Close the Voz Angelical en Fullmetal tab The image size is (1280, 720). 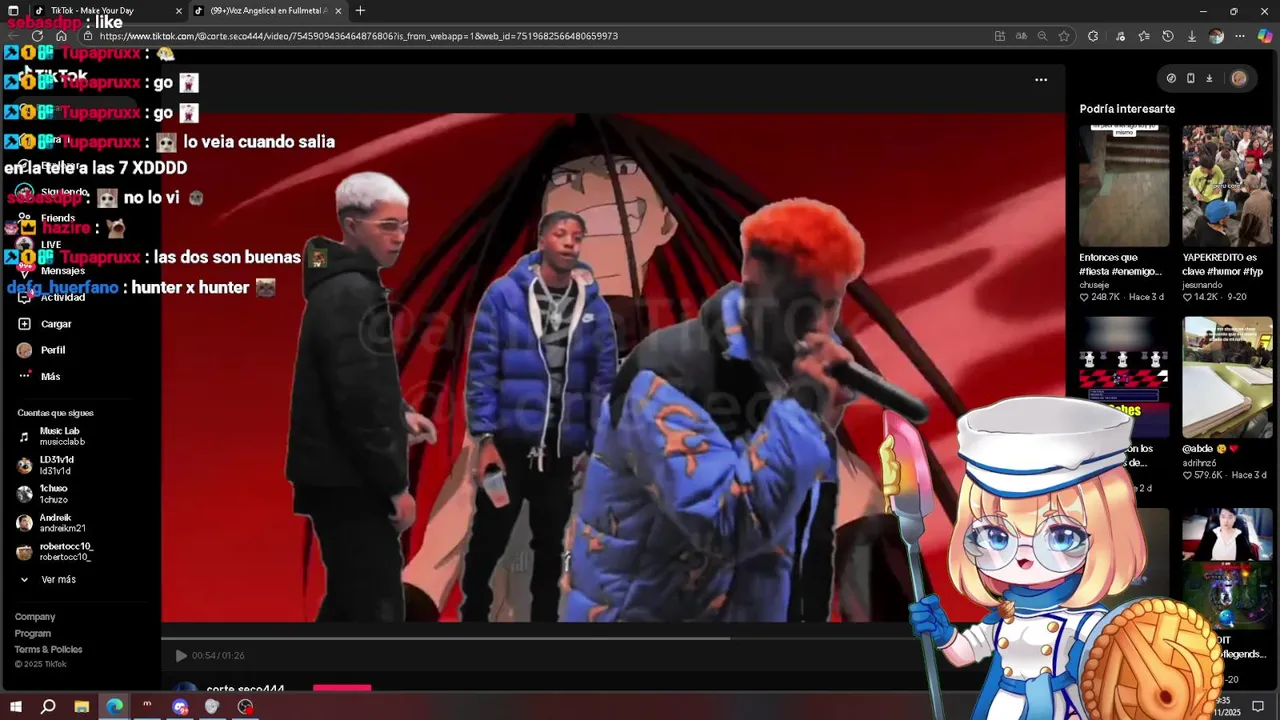point(338,11)
